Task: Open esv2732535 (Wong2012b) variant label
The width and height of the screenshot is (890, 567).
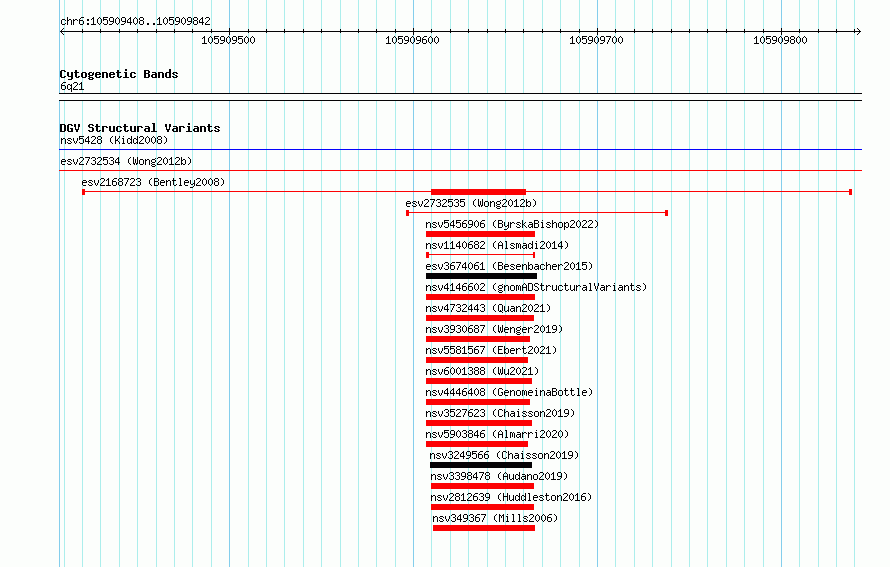Action: (x=471, y=203)
